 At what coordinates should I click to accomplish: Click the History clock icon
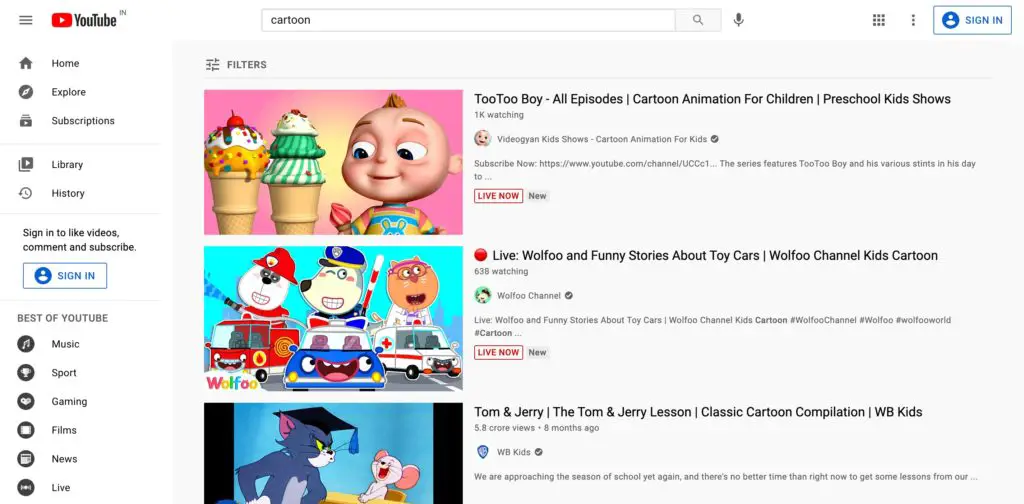[25, 193]
